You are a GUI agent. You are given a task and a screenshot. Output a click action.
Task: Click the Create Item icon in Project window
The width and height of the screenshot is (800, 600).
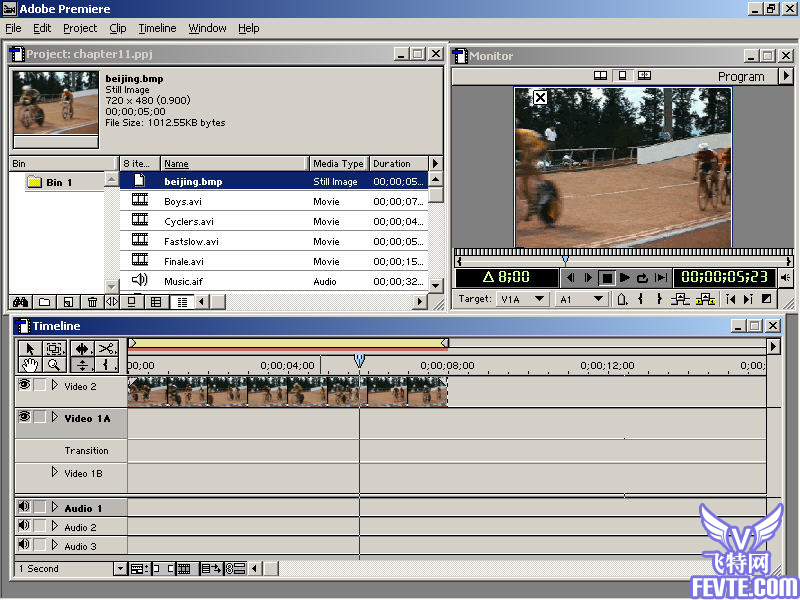click(x=68, y=302)
